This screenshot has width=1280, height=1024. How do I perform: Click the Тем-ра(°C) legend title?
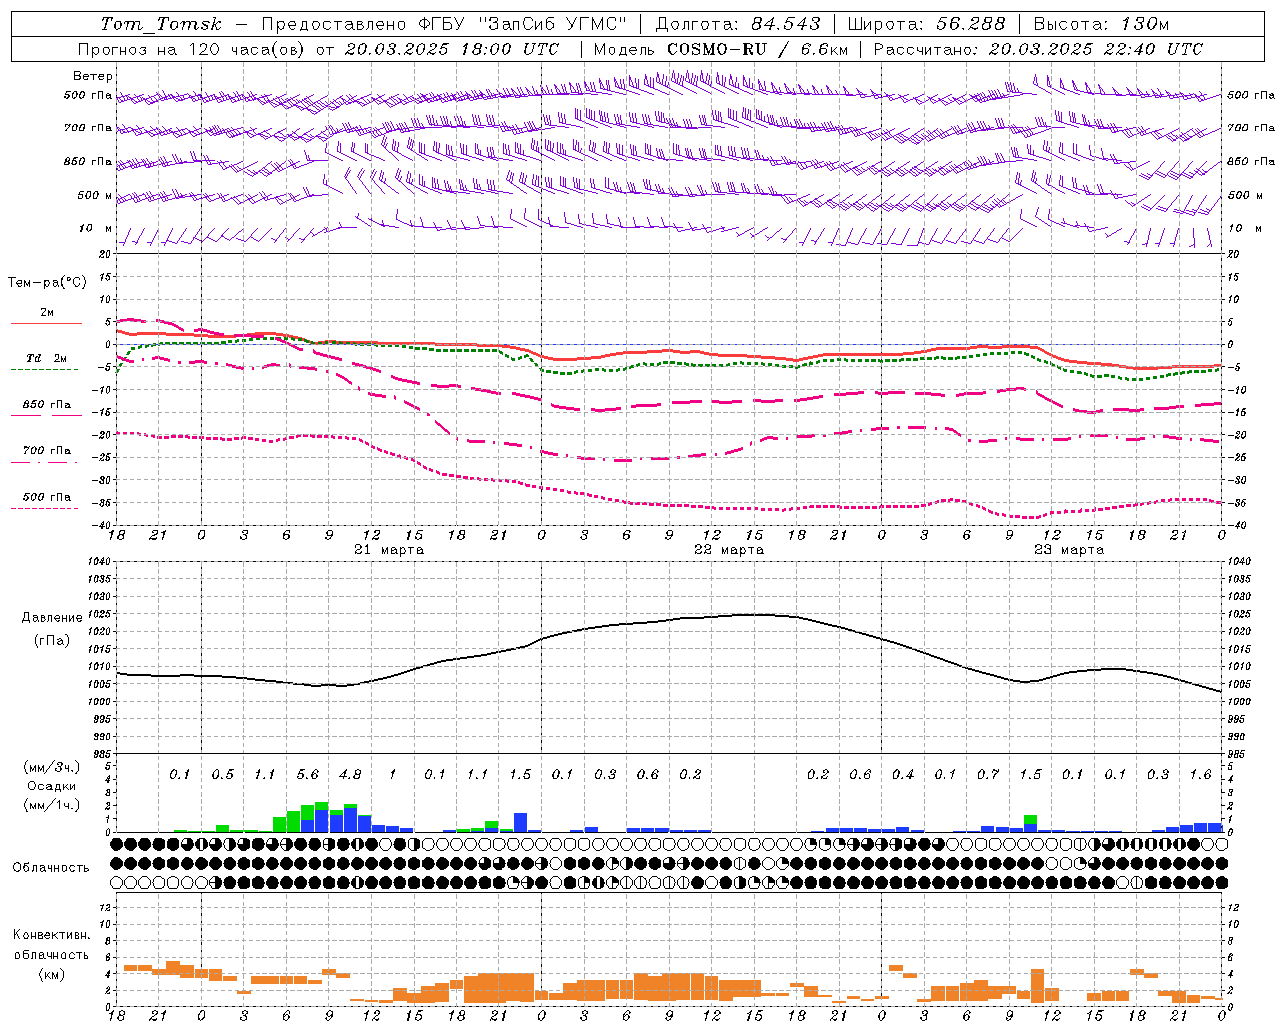[x=47, y=283]
